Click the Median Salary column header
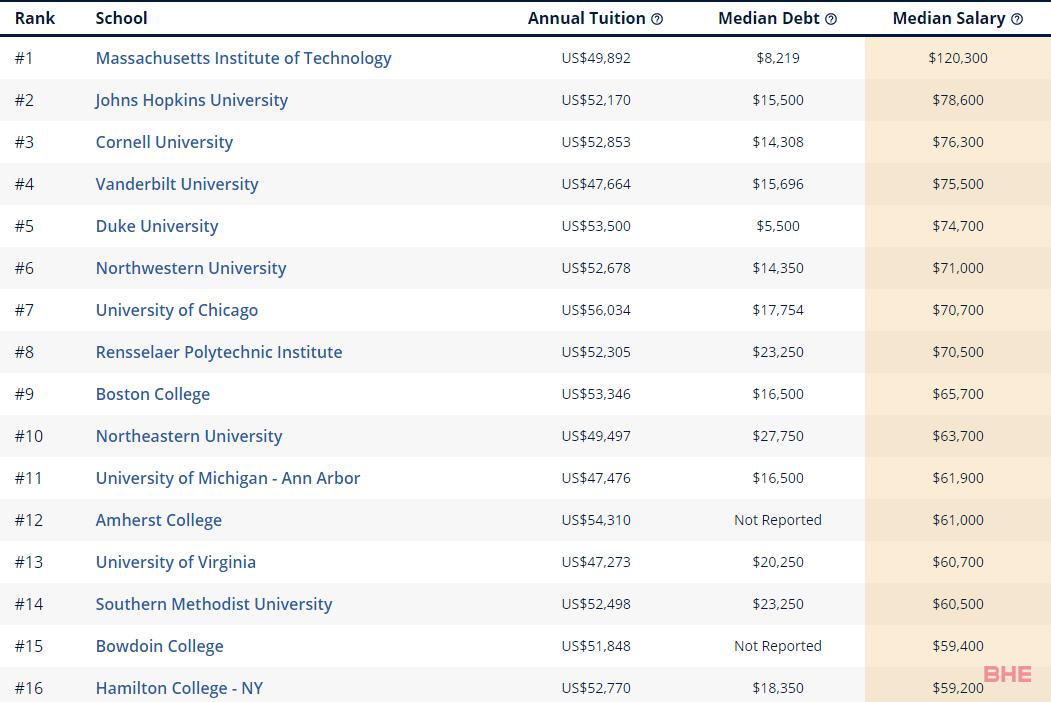Viewport: 1051px width, 702px height. pos(948,19)
